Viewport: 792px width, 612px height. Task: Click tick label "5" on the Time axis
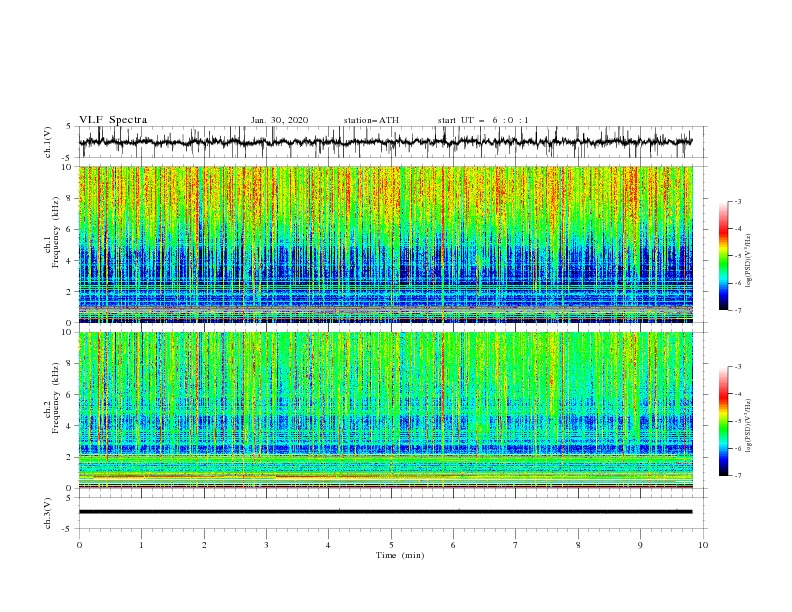391,545
